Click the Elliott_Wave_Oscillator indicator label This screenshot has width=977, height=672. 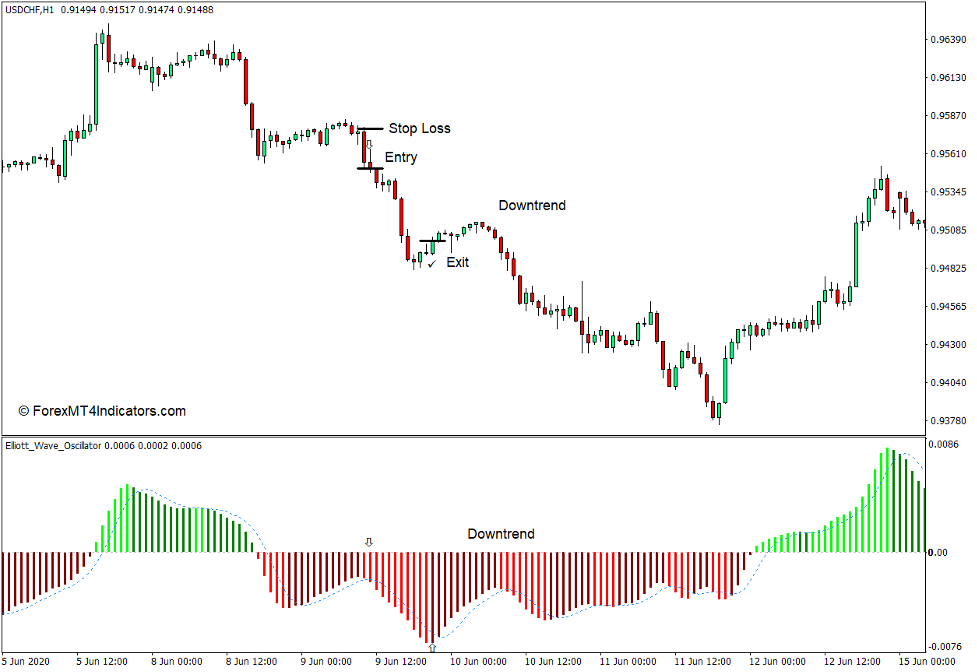pos(54,447)
